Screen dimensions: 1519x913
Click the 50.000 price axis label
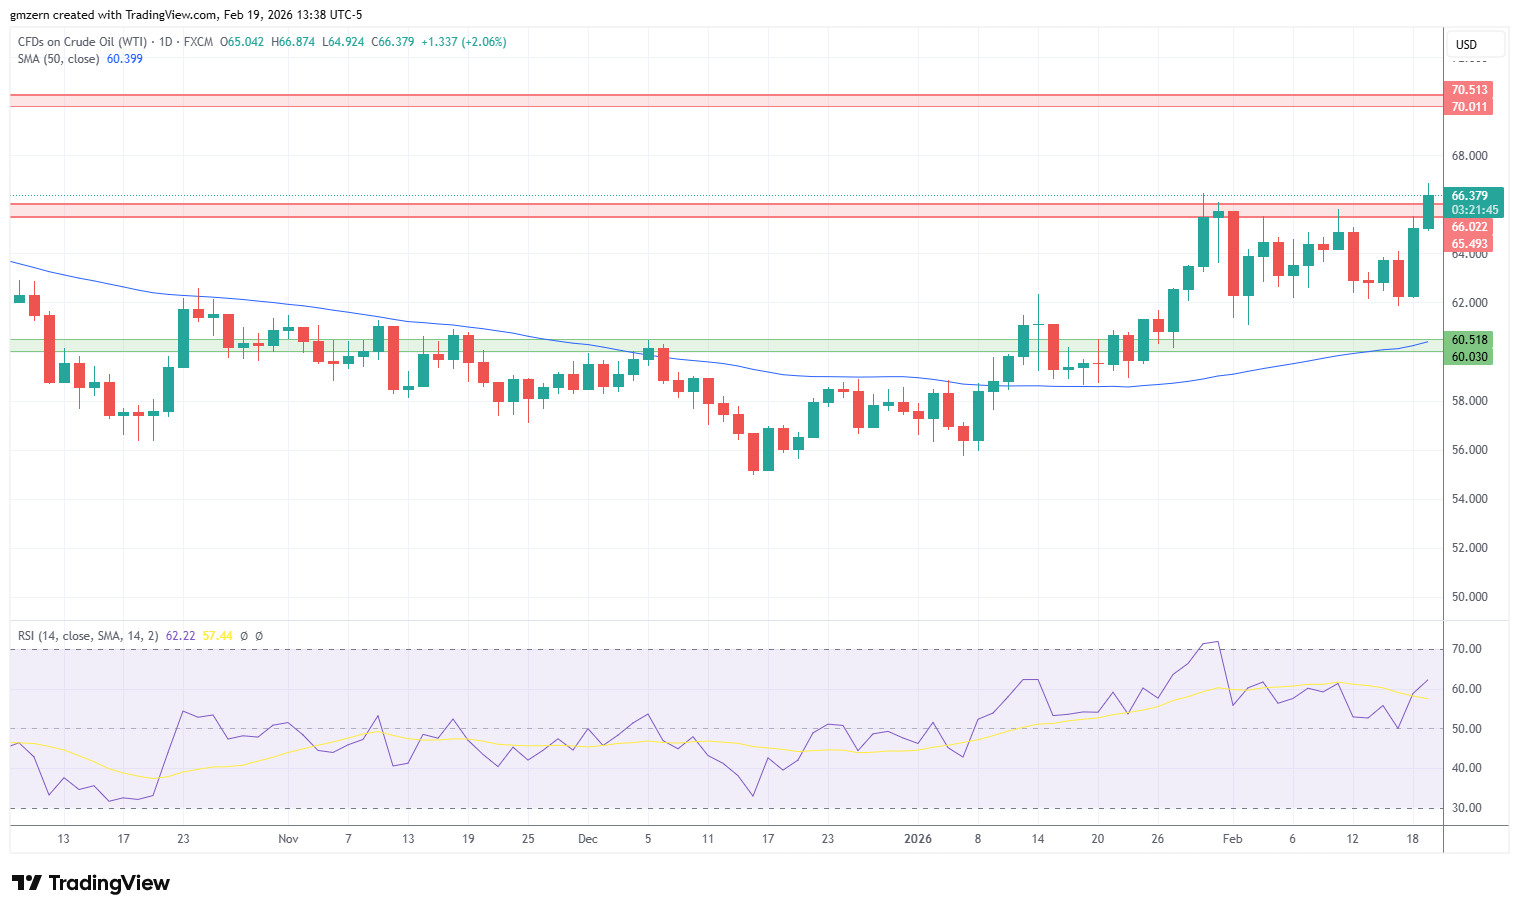pos(1469,597)
